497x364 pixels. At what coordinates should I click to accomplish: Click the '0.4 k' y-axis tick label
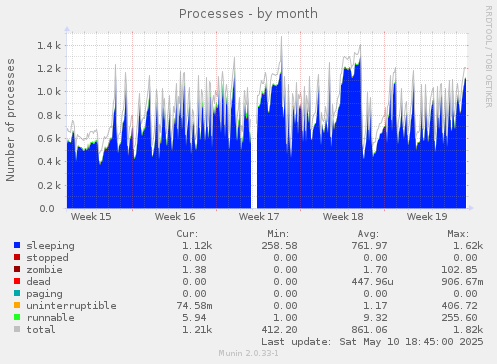tap(49, 162)
